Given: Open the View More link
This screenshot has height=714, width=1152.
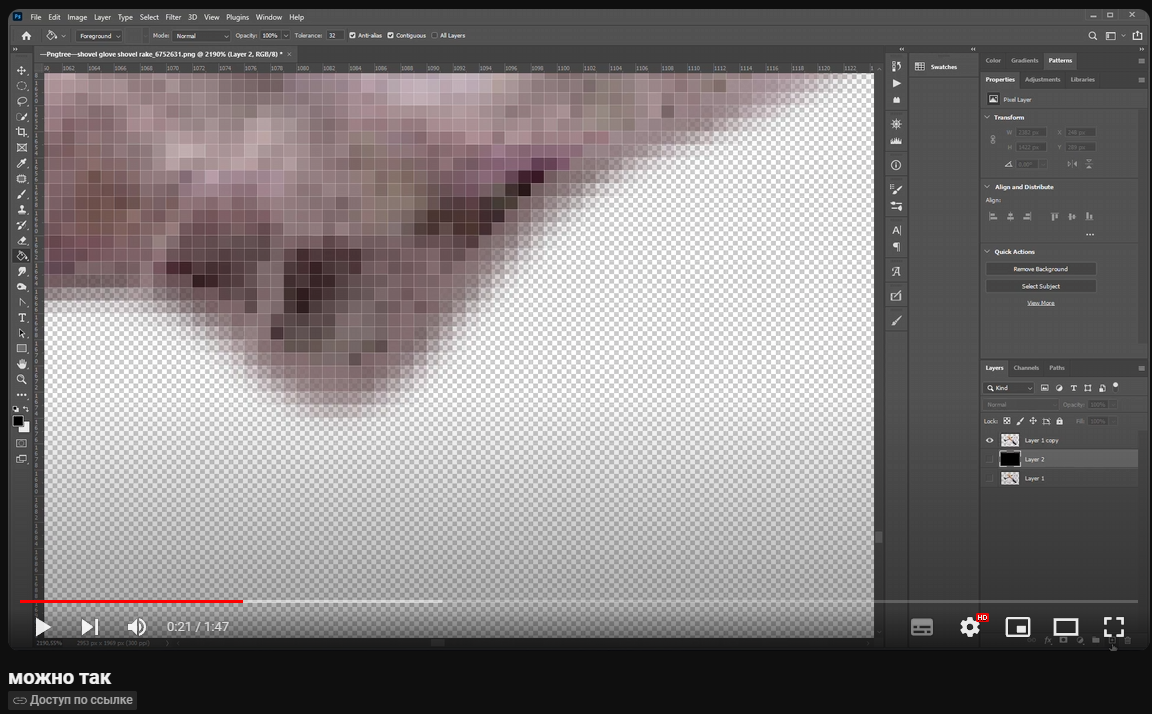Looking at the screenshot, I should pos(1040,303).
